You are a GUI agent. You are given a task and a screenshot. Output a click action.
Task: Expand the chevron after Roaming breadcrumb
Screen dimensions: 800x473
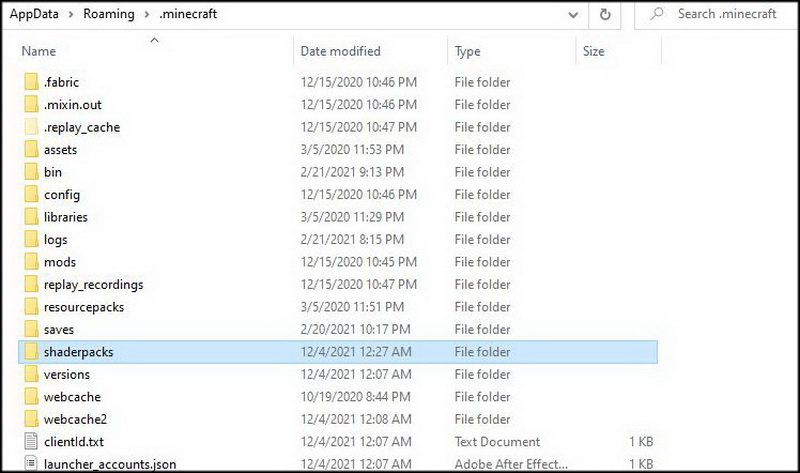tap(147, 14)
